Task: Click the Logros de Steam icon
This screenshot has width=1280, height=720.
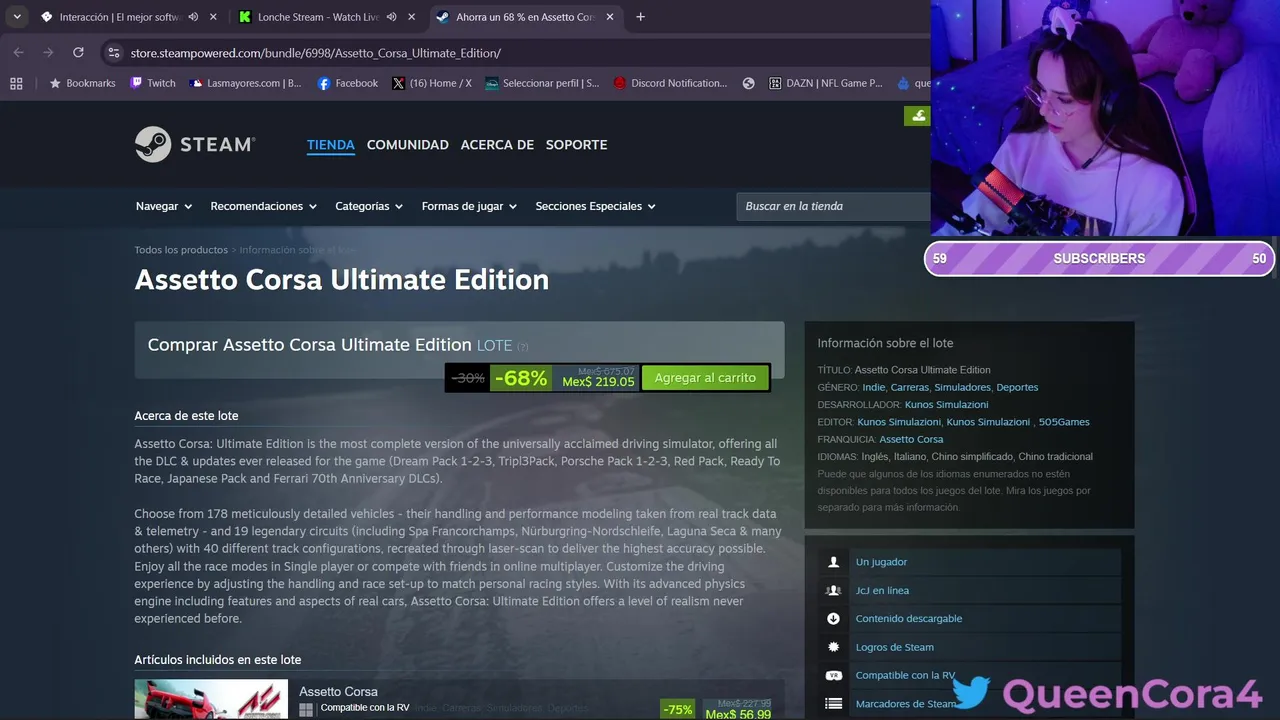Action: pos(833,647)
